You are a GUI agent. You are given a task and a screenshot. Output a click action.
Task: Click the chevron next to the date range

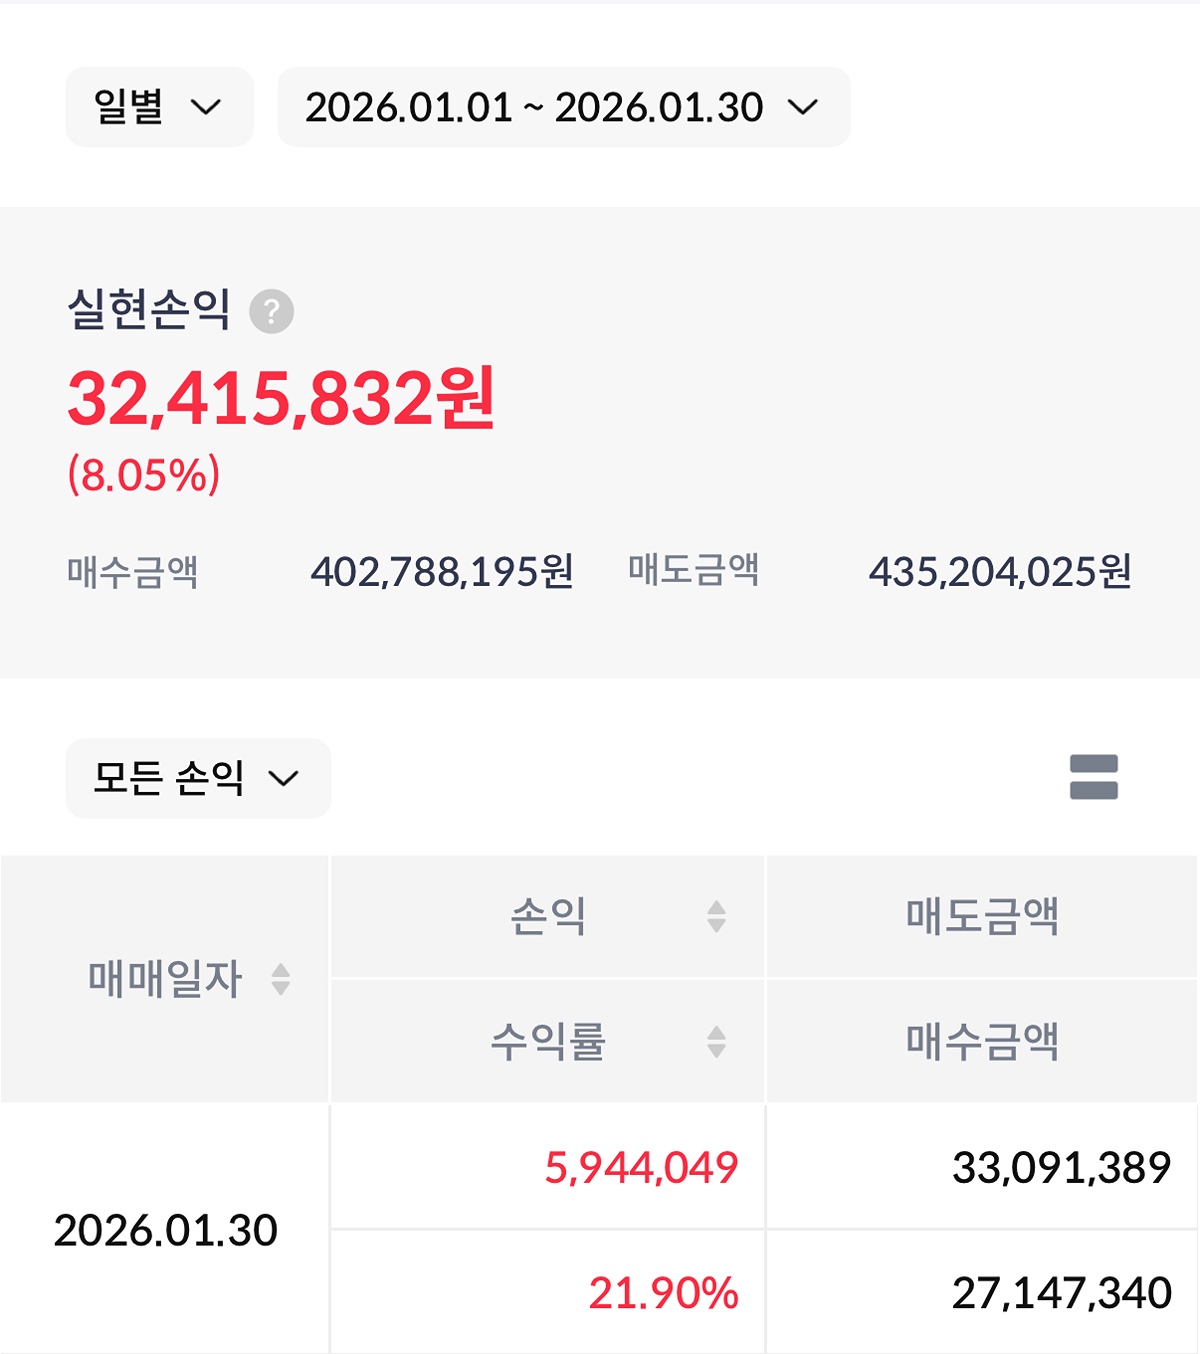(802, 107)
